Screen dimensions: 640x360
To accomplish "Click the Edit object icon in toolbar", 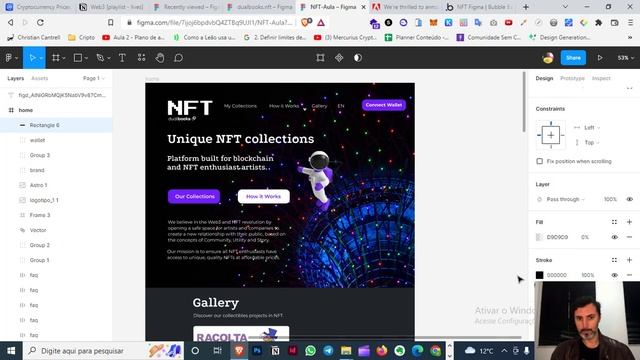I will [x=320, y=58].
